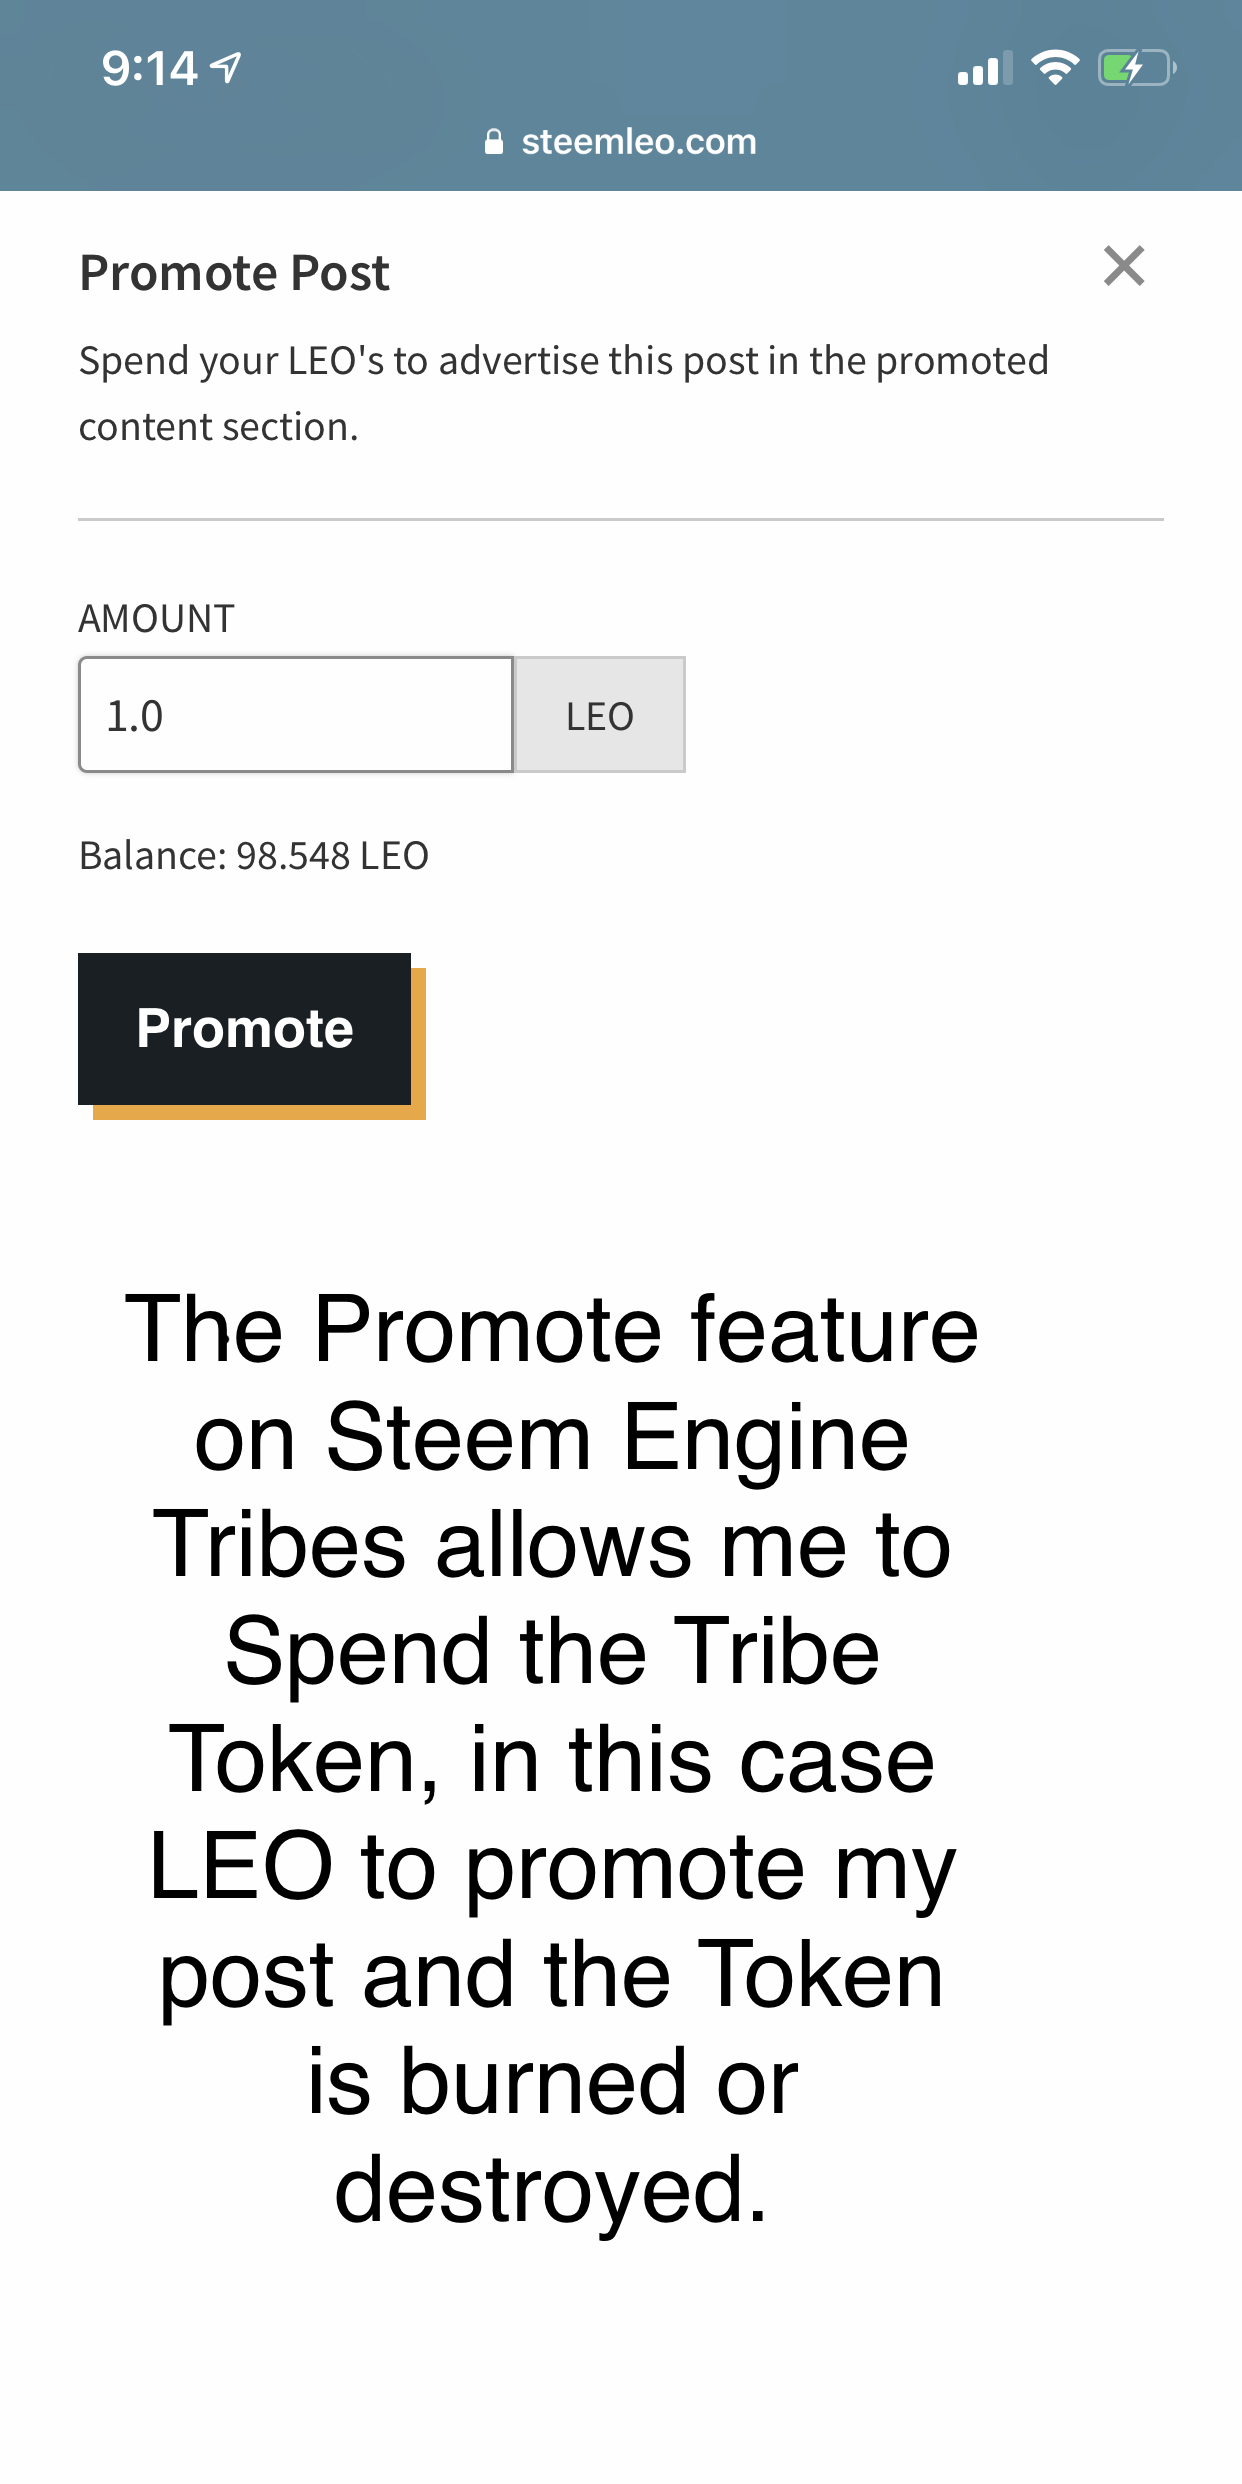Tap the caption about the Promote feature

pos(551,1758)
